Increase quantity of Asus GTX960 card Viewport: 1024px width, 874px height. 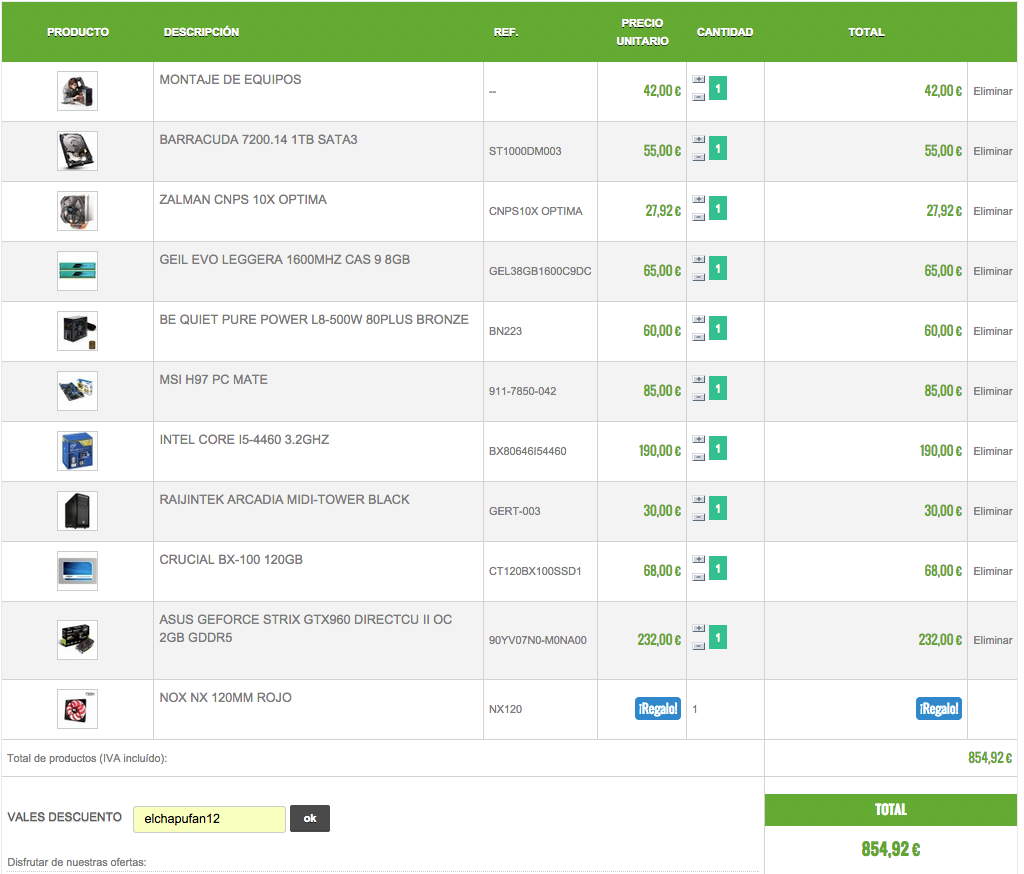[698, 629]
